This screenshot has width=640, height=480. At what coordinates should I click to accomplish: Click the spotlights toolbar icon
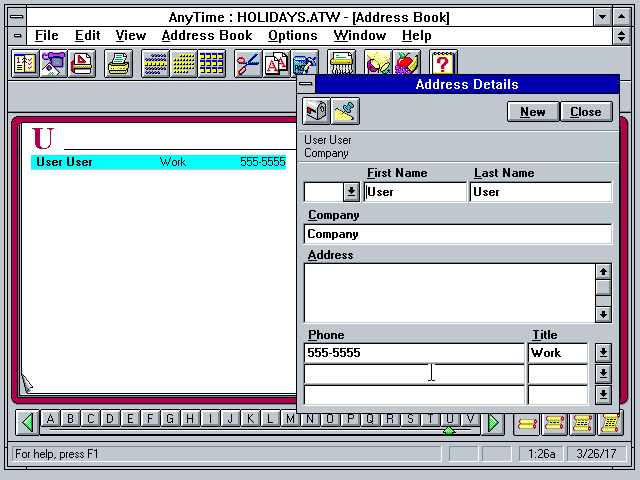(x=378, y=64)
